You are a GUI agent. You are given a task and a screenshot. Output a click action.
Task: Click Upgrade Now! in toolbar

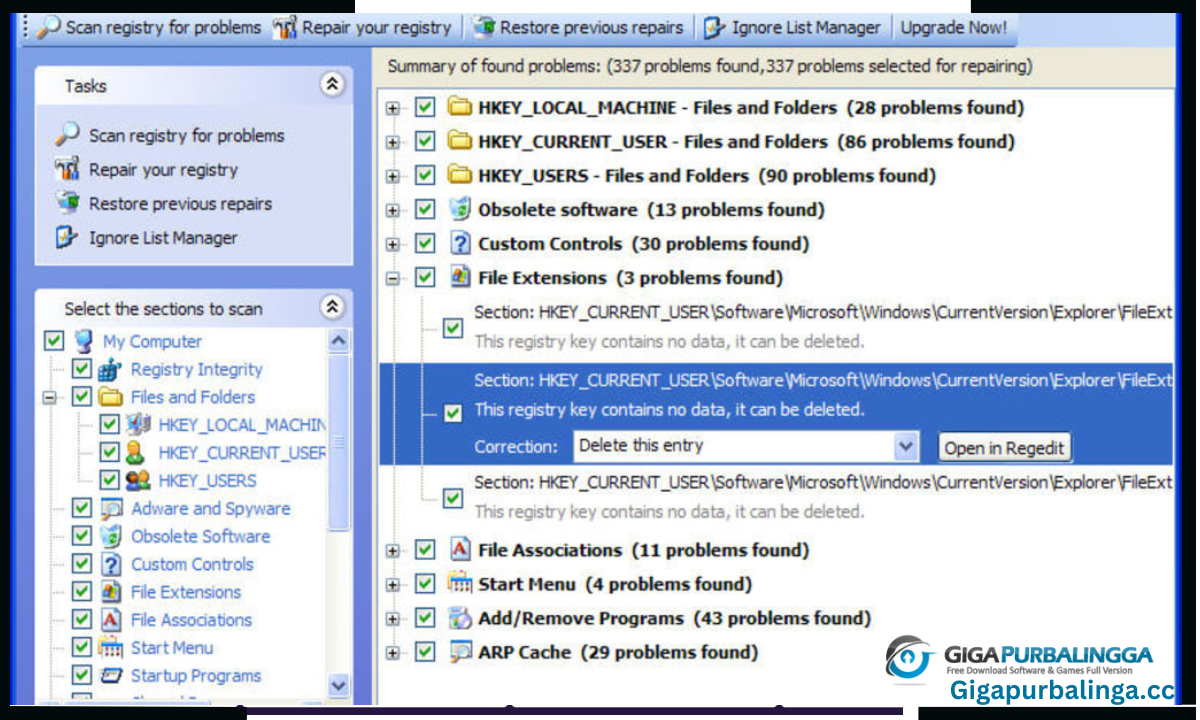click(x=954, y=28)
